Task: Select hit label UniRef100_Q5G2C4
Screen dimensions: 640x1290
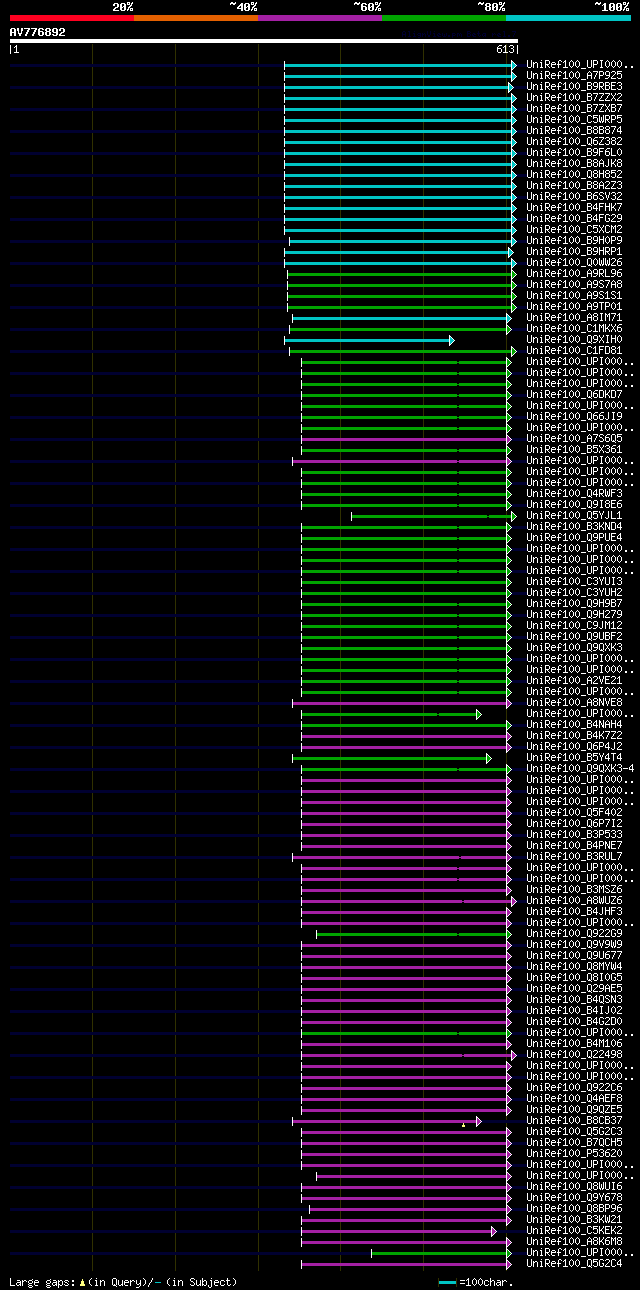Action: [574, 1263]
